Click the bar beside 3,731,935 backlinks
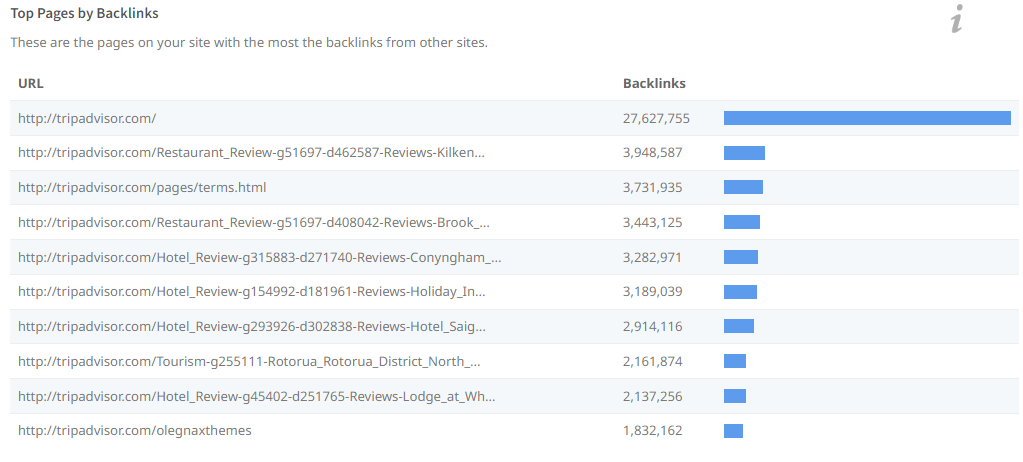Image resolution: width=1023 pixels, height=462 pixels. click(x=743, y=187)
